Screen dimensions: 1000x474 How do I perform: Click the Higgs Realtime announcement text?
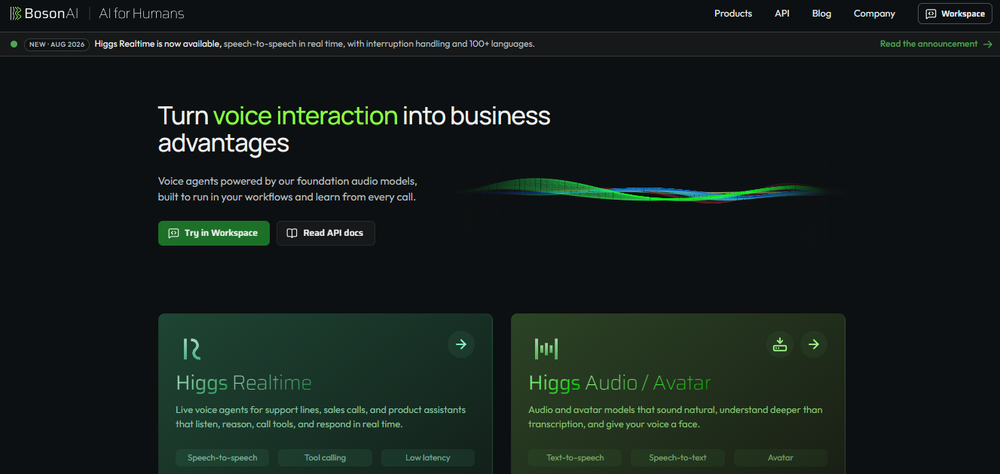point(314,44)
